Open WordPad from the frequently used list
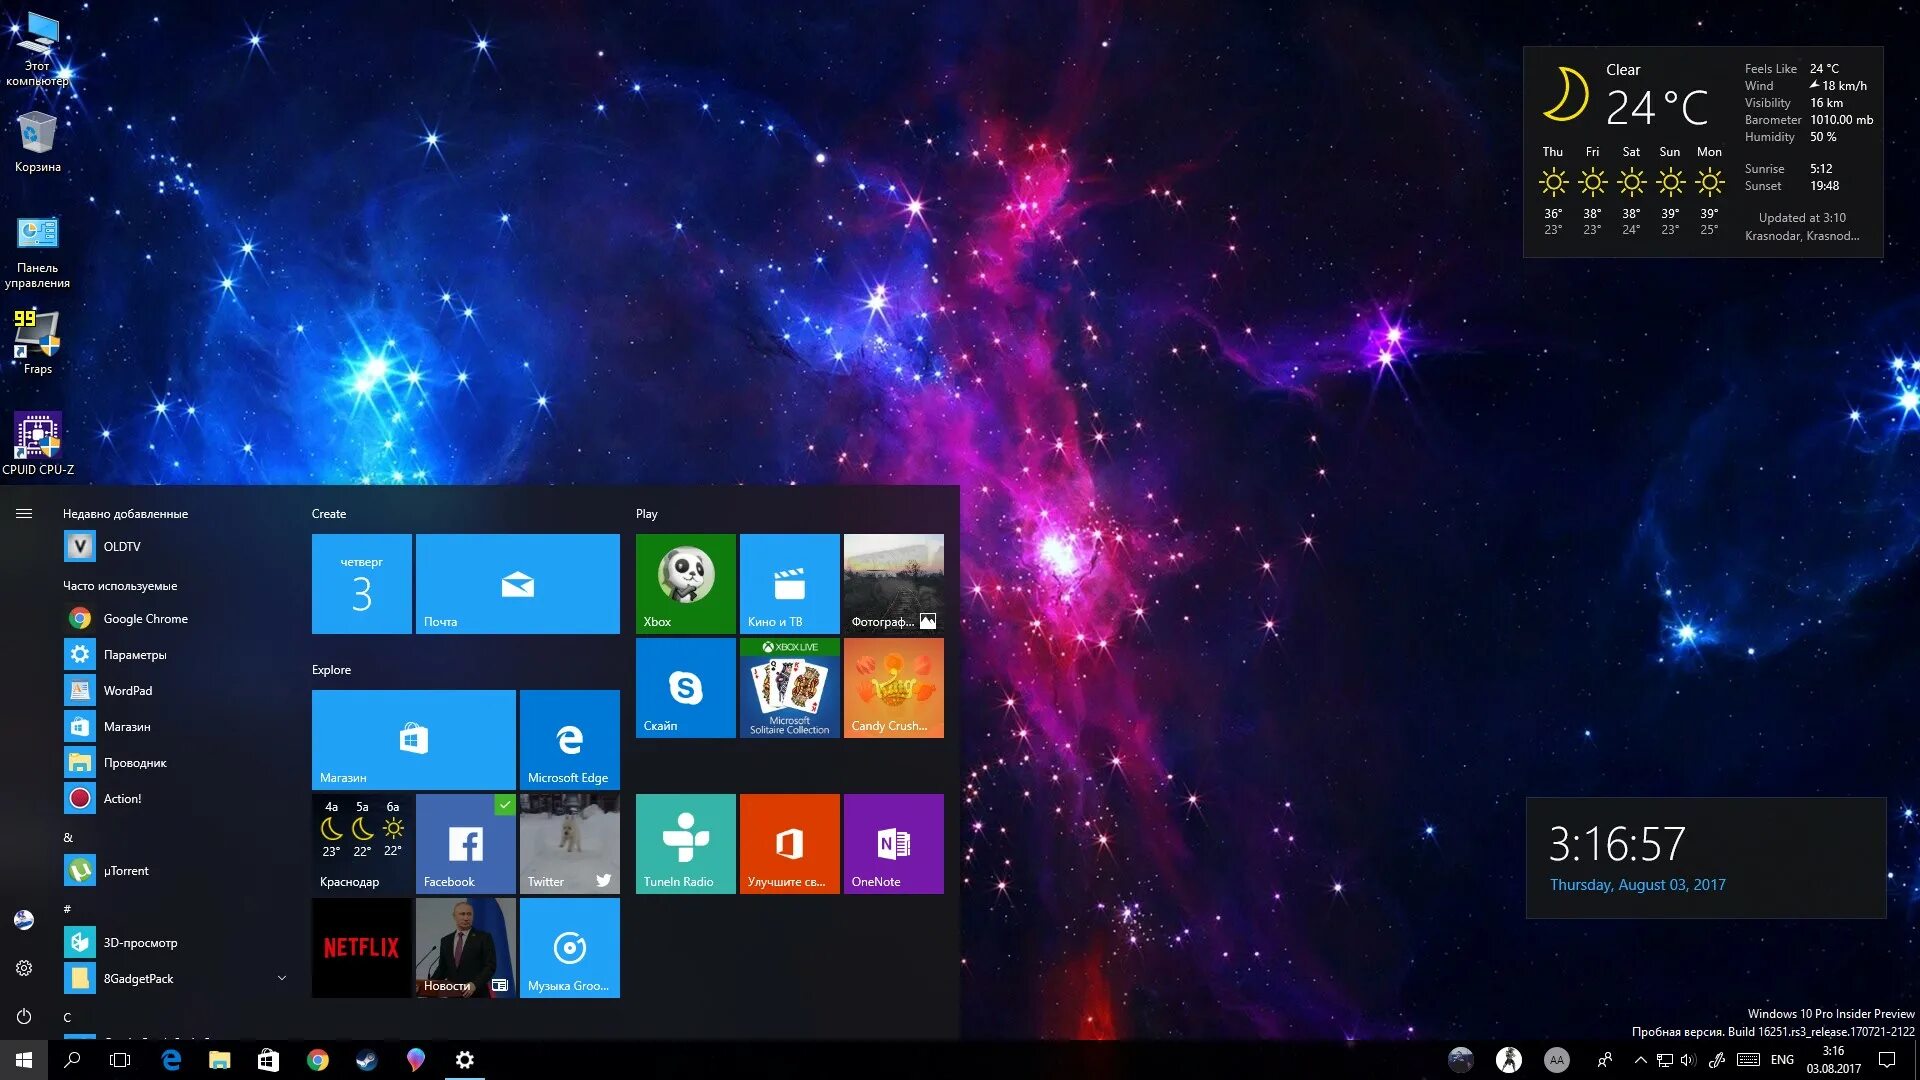Image resolution: width=1920 pixels, height=1080 pixels. coord(129,690)
